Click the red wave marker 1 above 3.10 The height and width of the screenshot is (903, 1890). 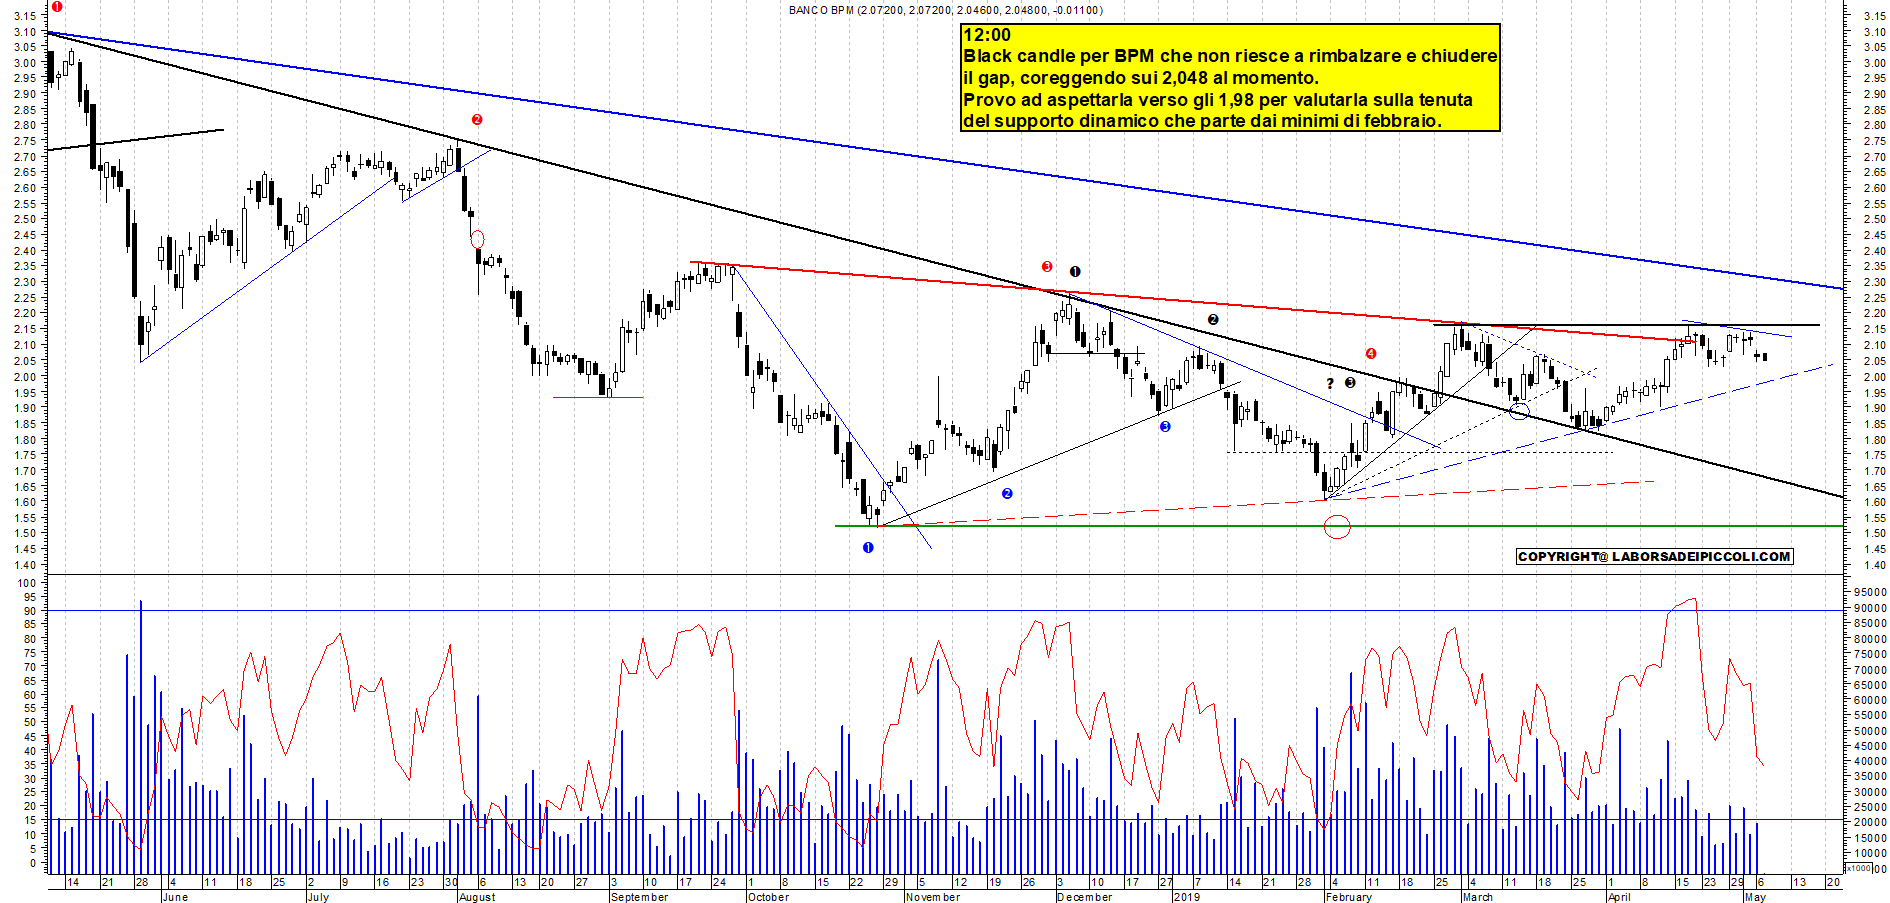(x=57, y=7)
